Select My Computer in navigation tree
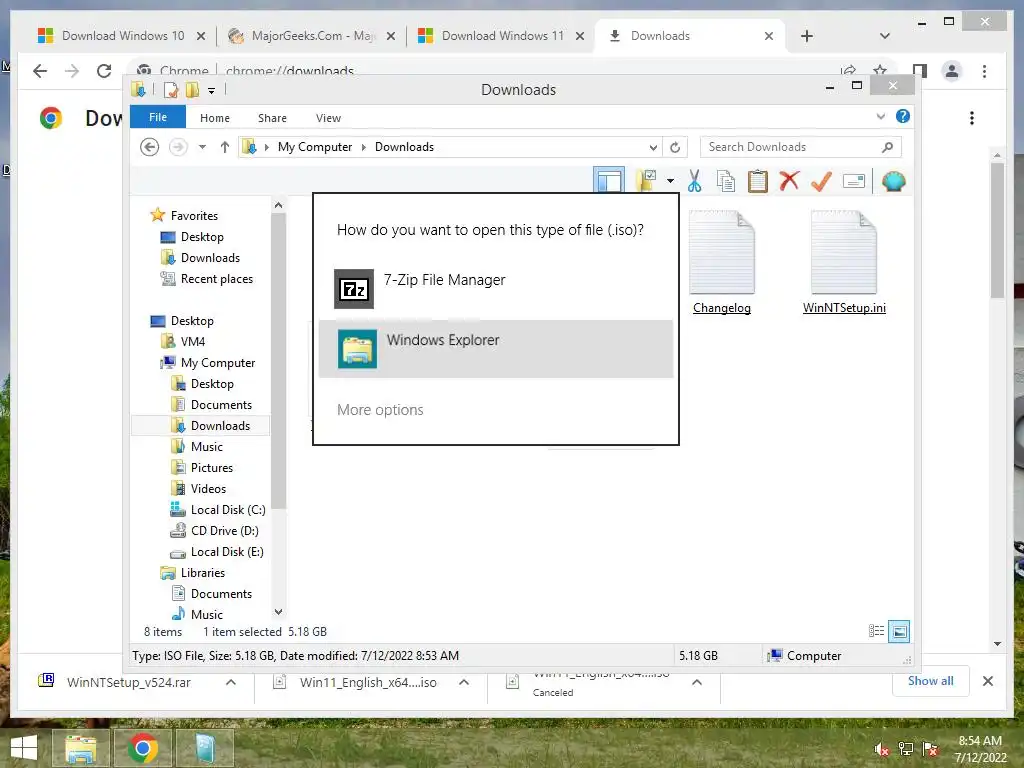This screenshot has height=768, width=1024. [x=217, y=362]
